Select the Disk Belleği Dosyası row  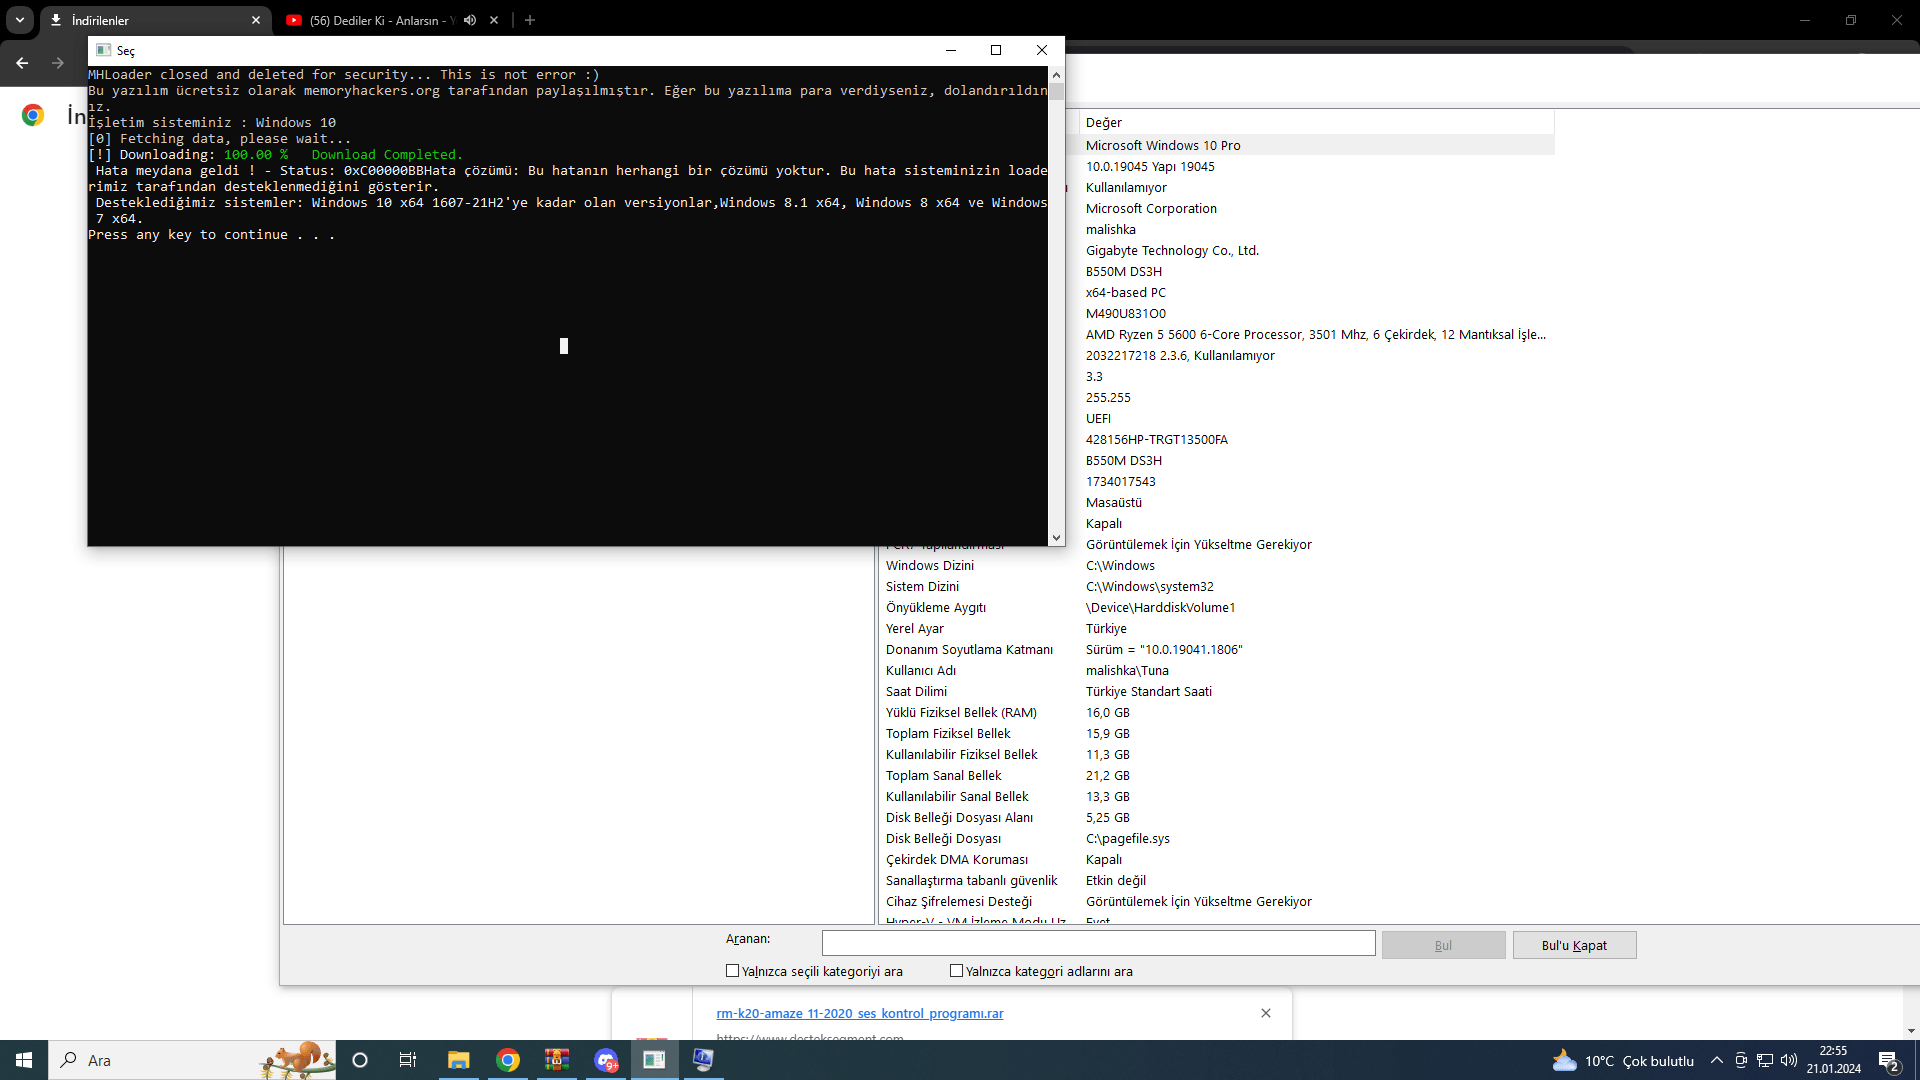coord(1216,838)
